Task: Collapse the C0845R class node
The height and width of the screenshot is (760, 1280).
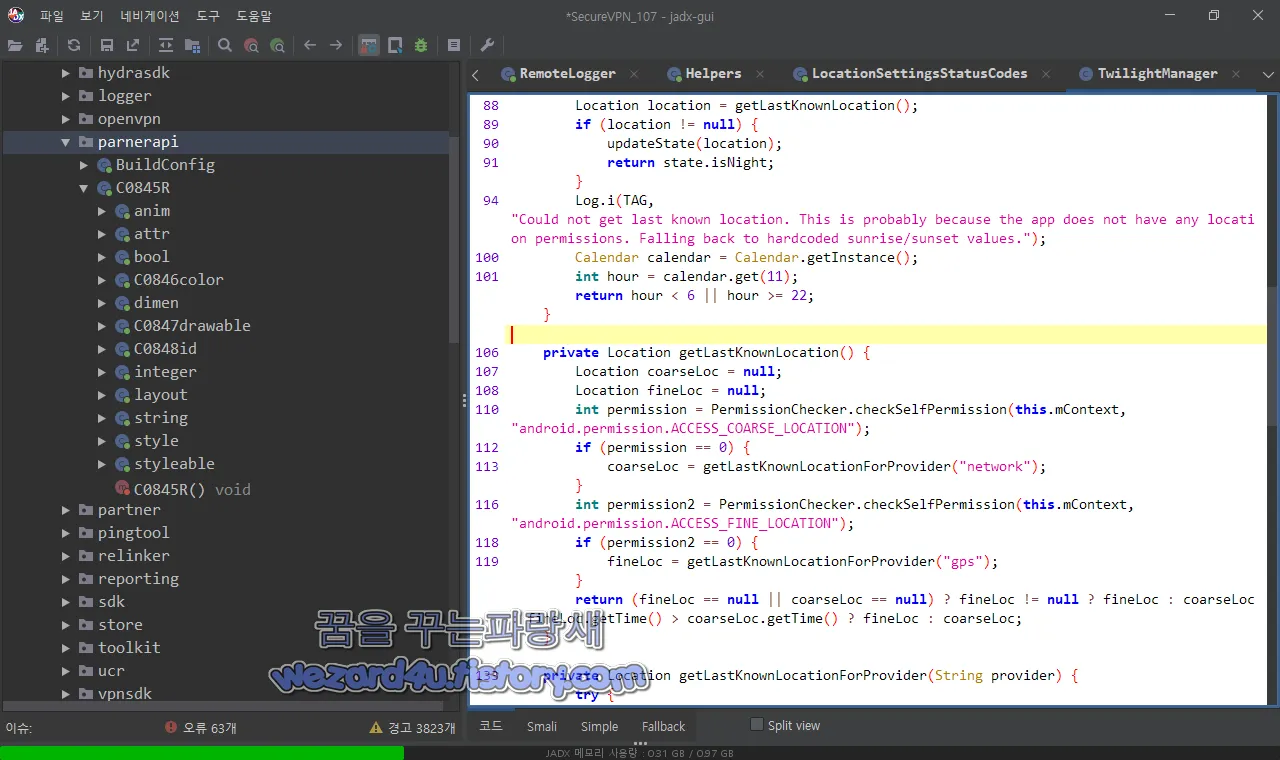Action: coord(84,188)
